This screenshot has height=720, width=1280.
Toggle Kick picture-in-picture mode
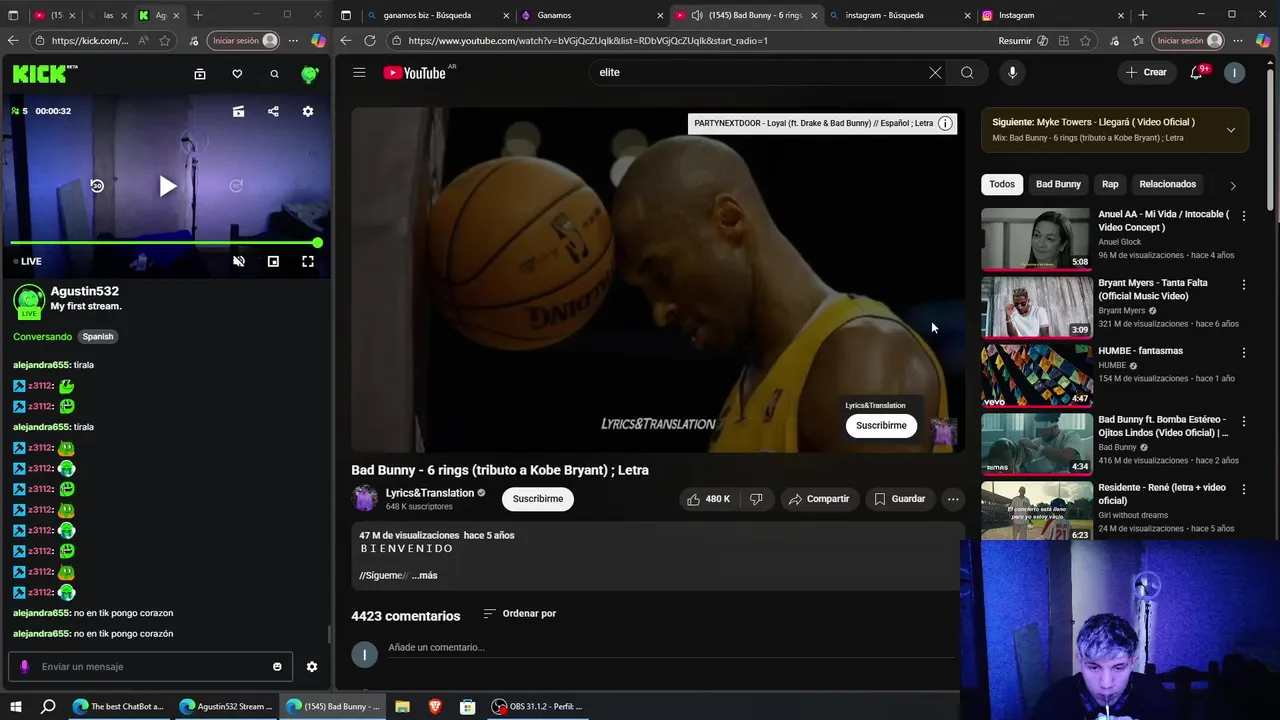point(273,261)
